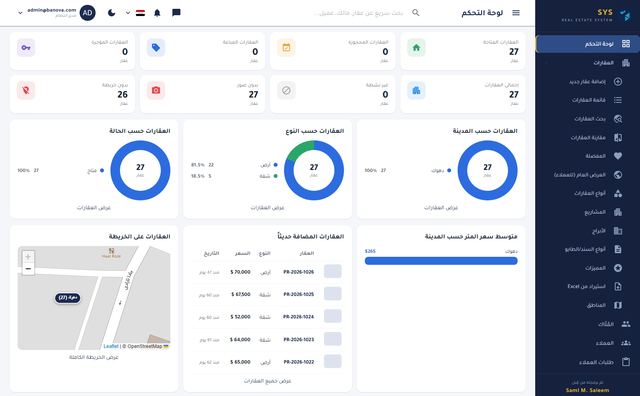640x396 pixels.
Task: Expand the admin@banova.com user account menu
Action: pyautogui.click(x=56, y=13)
